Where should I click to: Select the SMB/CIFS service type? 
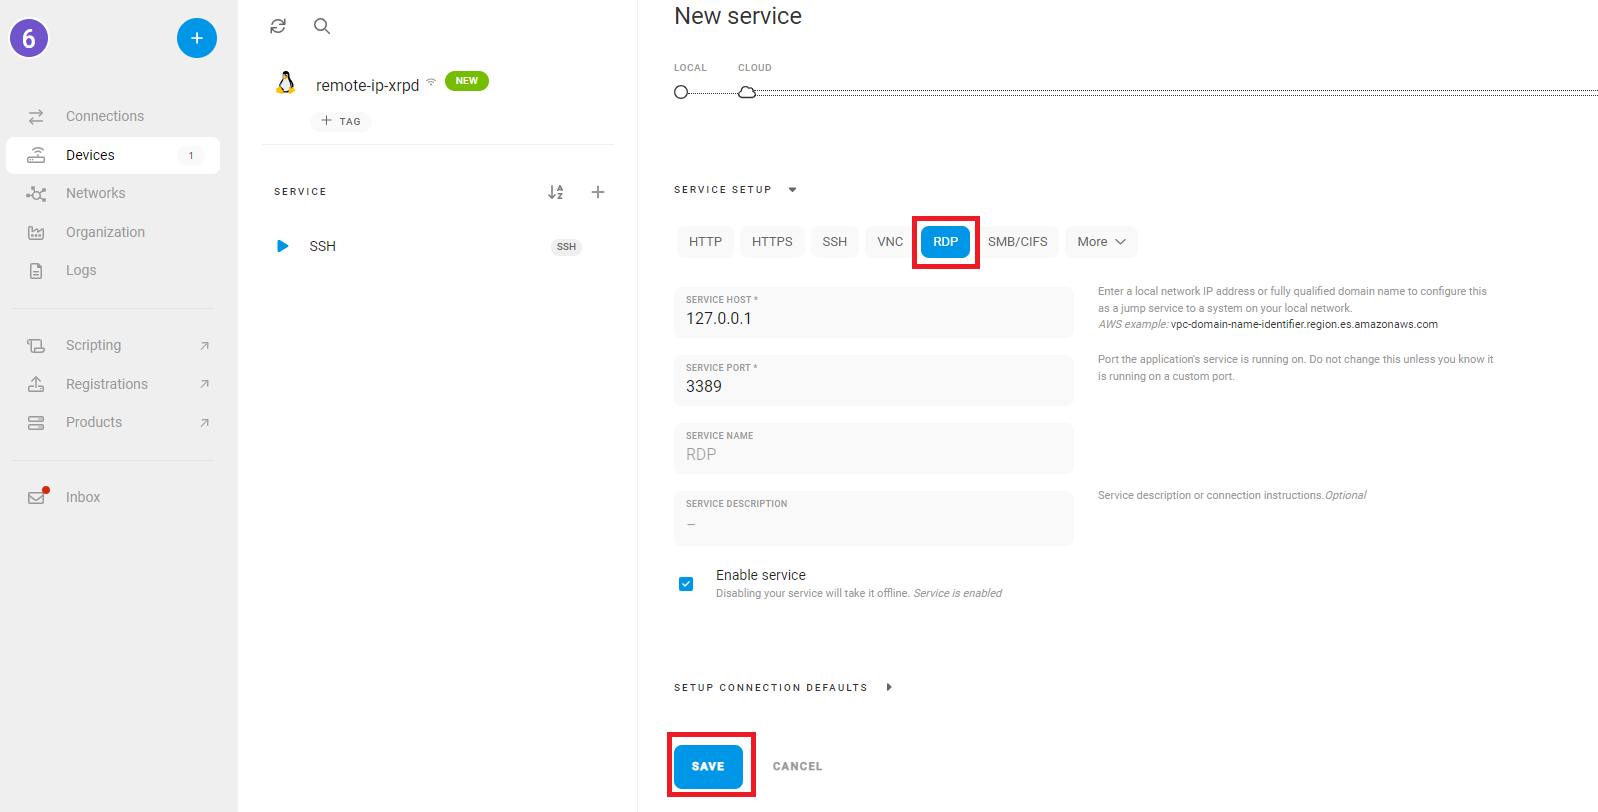pos(1018,242)
